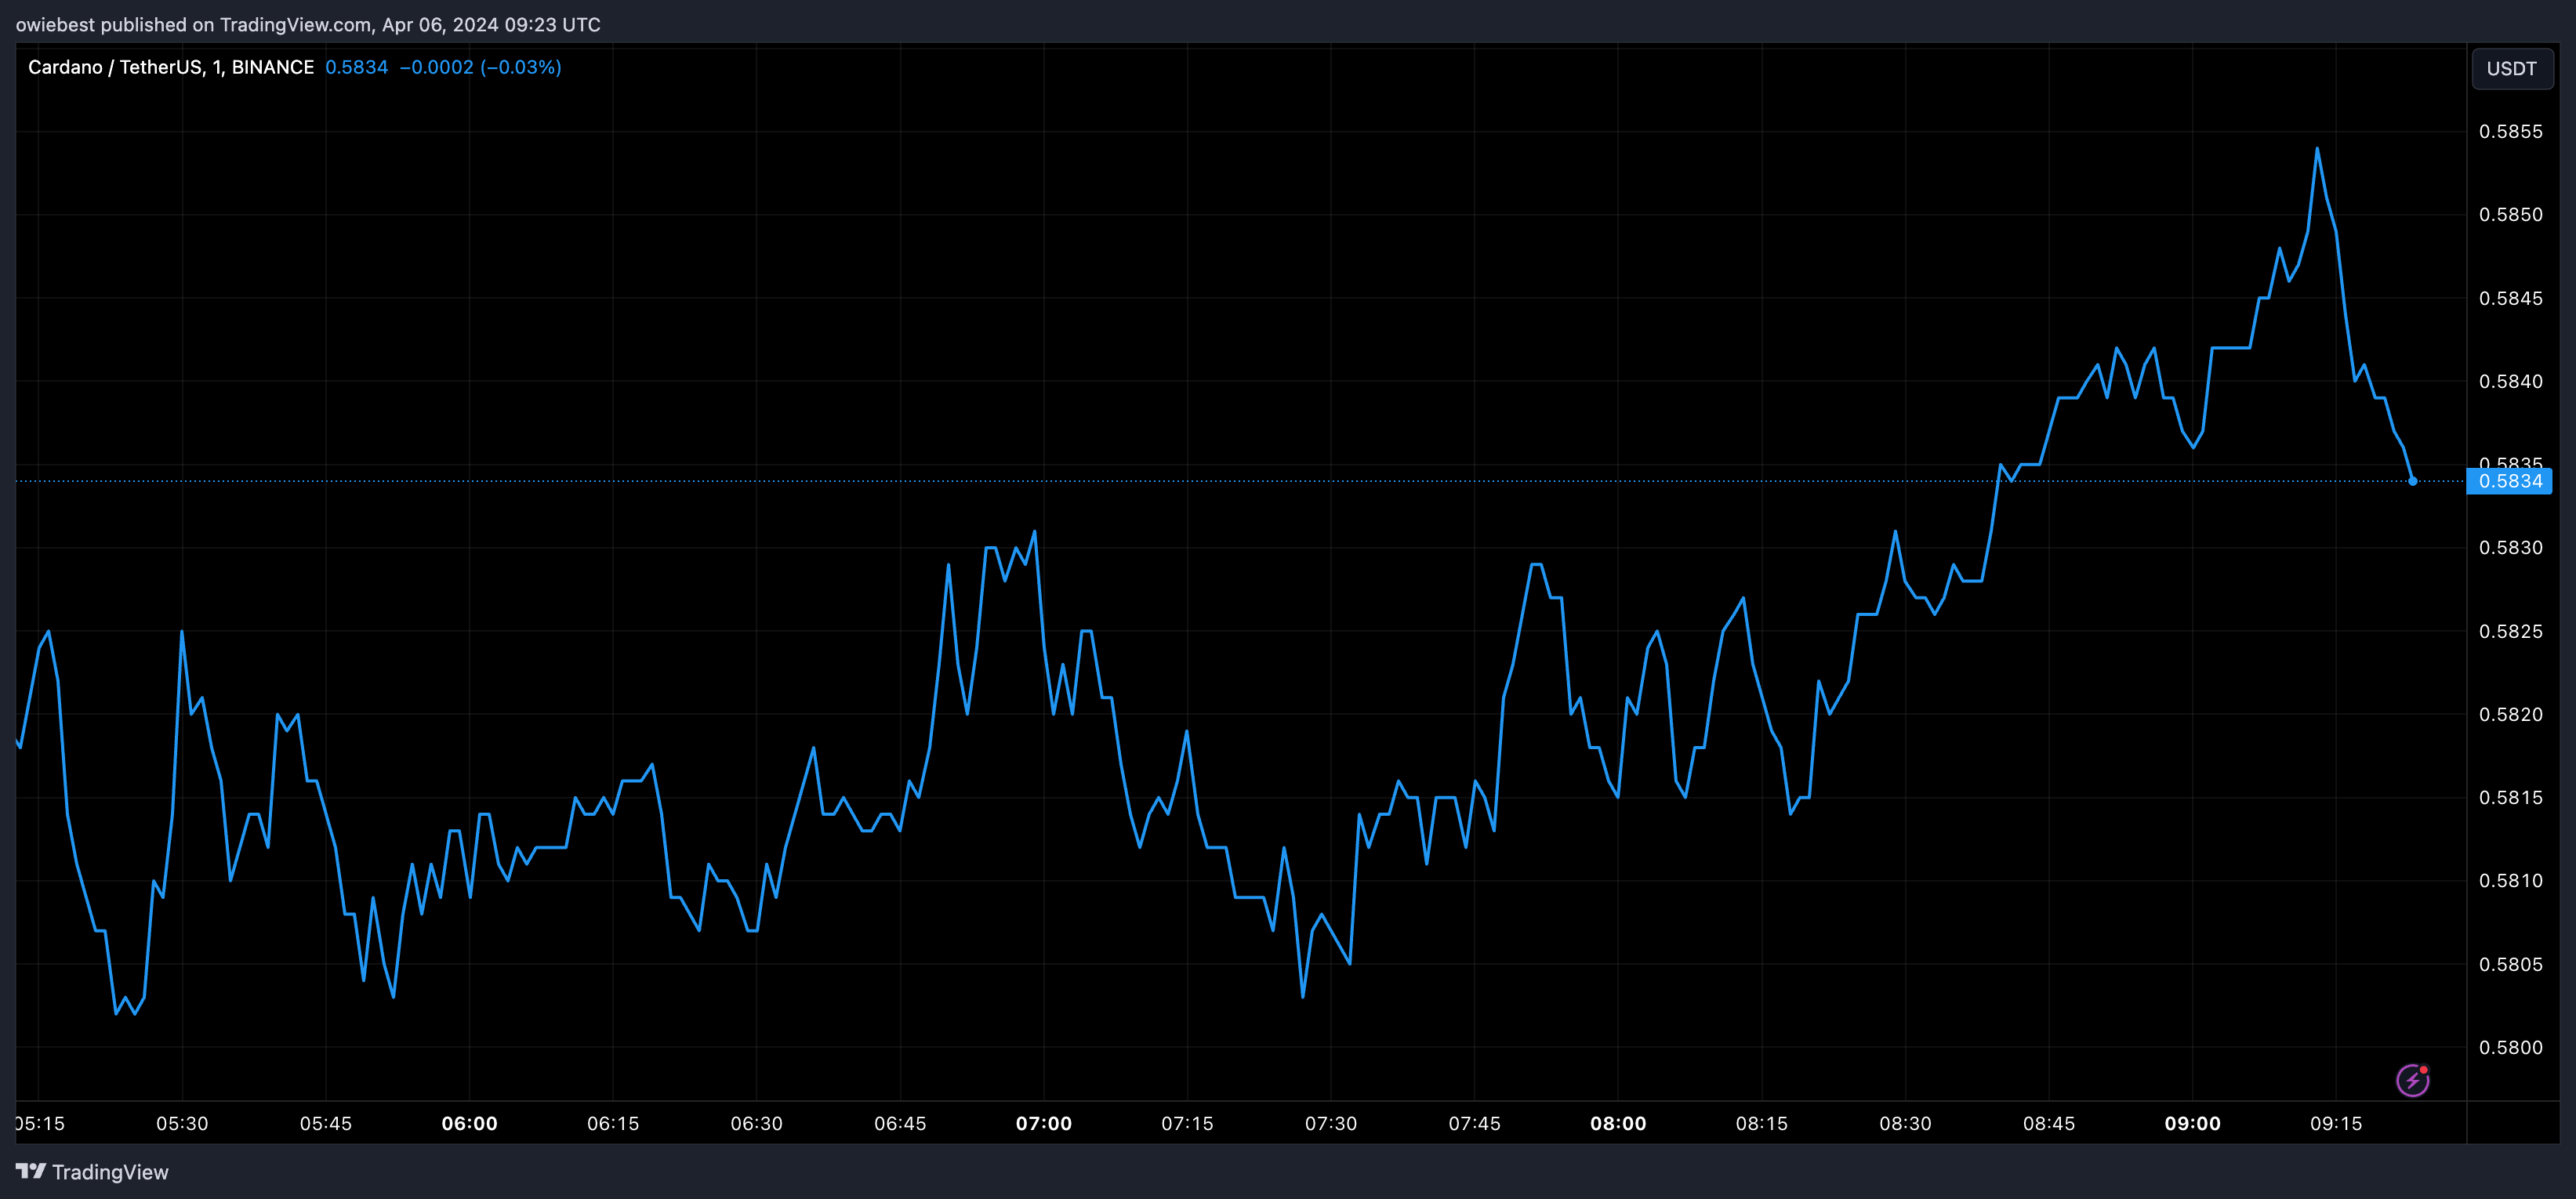This screenshot has height=1199, width=2576.
Task: Click the last price dot at the line end
Action: click(2412, 481)
